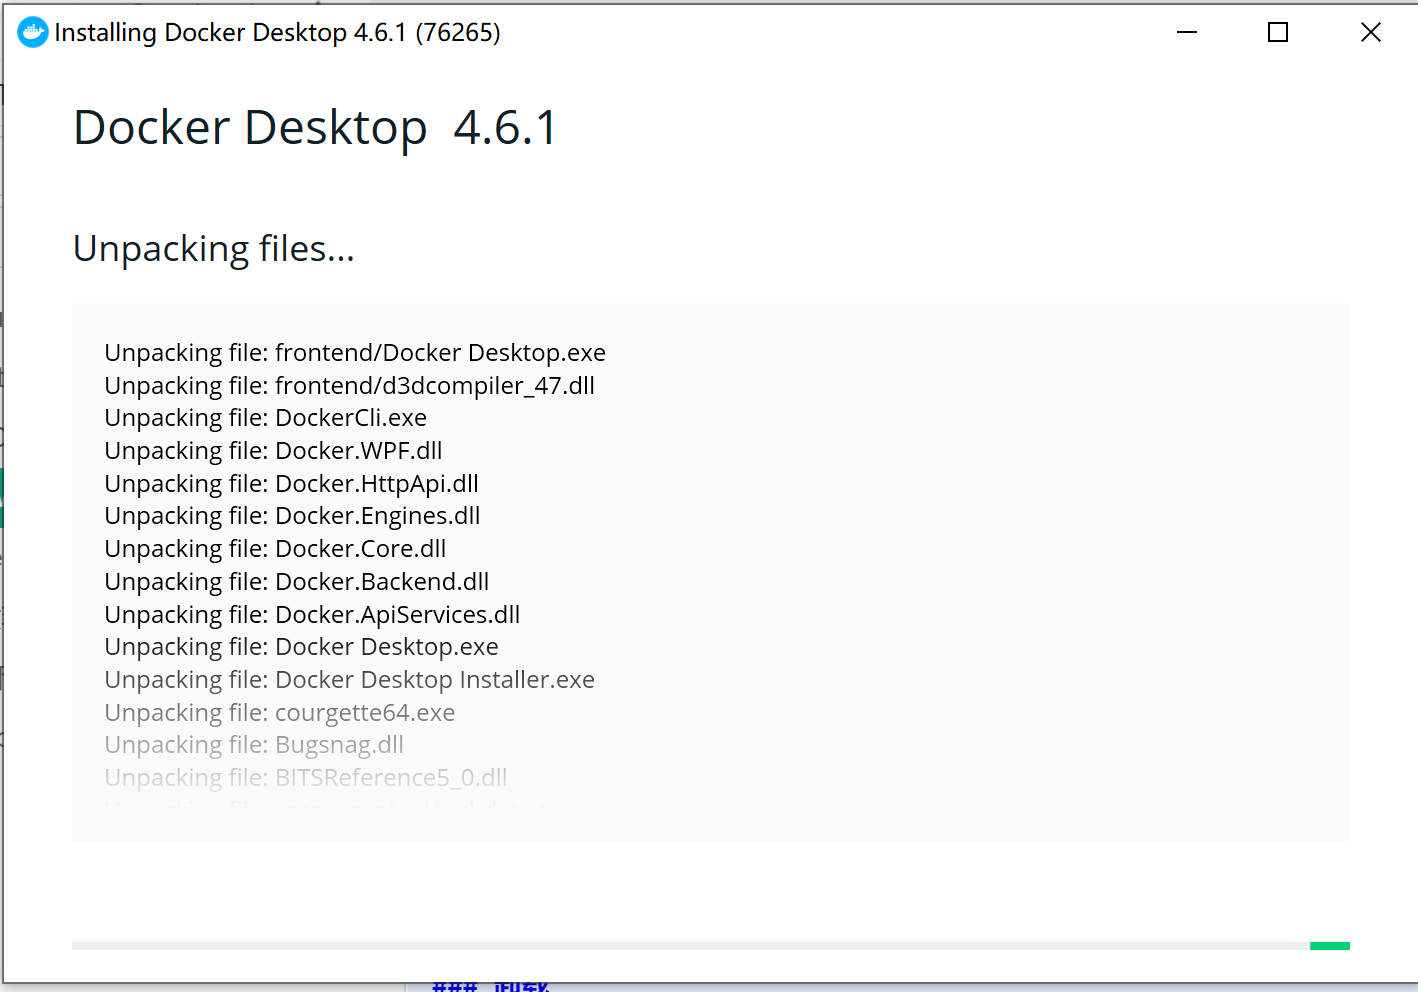Select the d3dcompiler_47.dll log line
The image size is (1418, 992).
pos(350,386)
